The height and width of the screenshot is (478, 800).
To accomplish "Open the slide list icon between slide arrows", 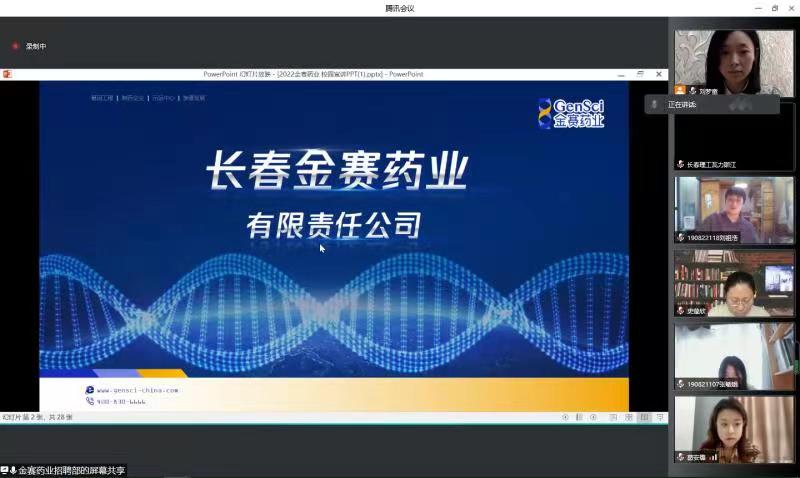I will (579, 417).
